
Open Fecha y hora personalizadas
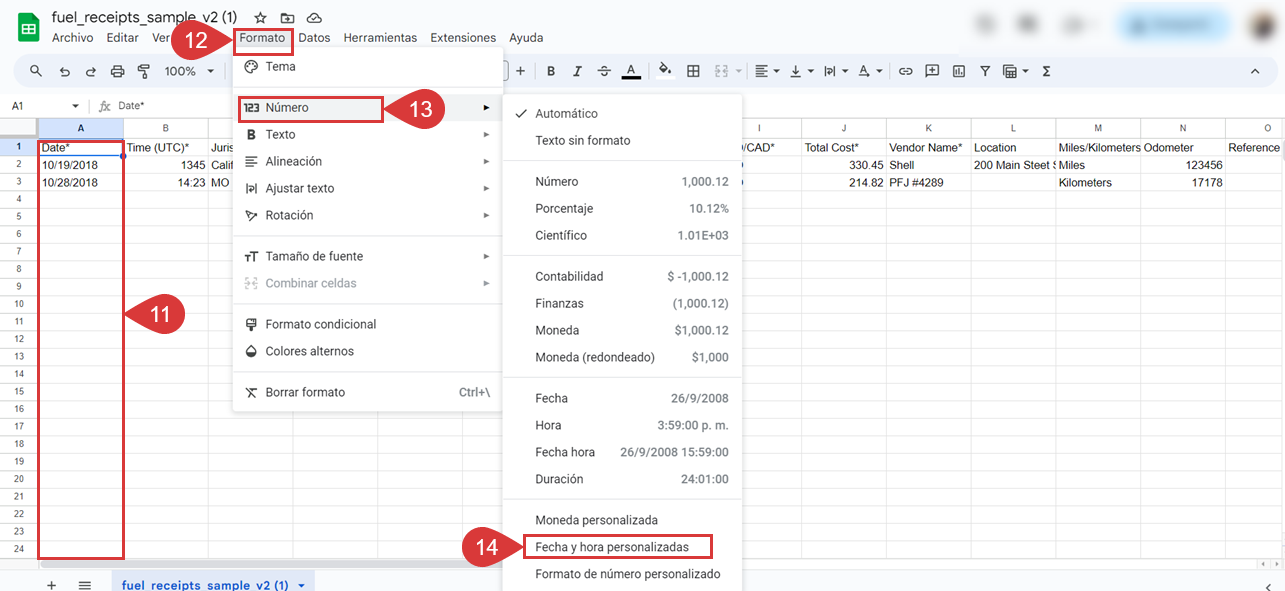click(622, 547)
